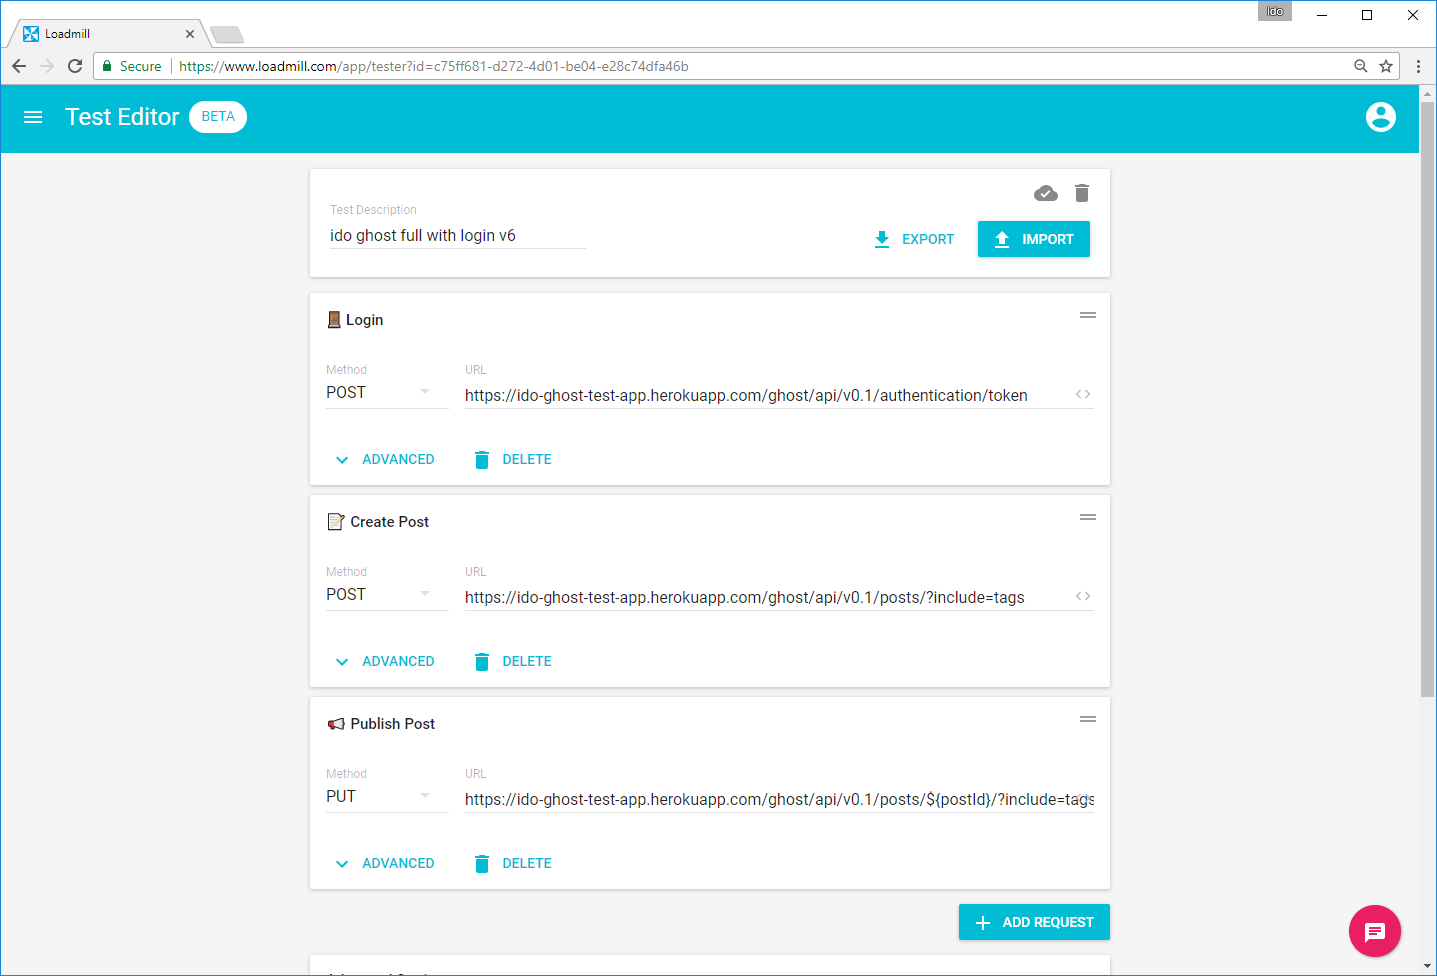Click the Publish Post request title

pos(393,724)
